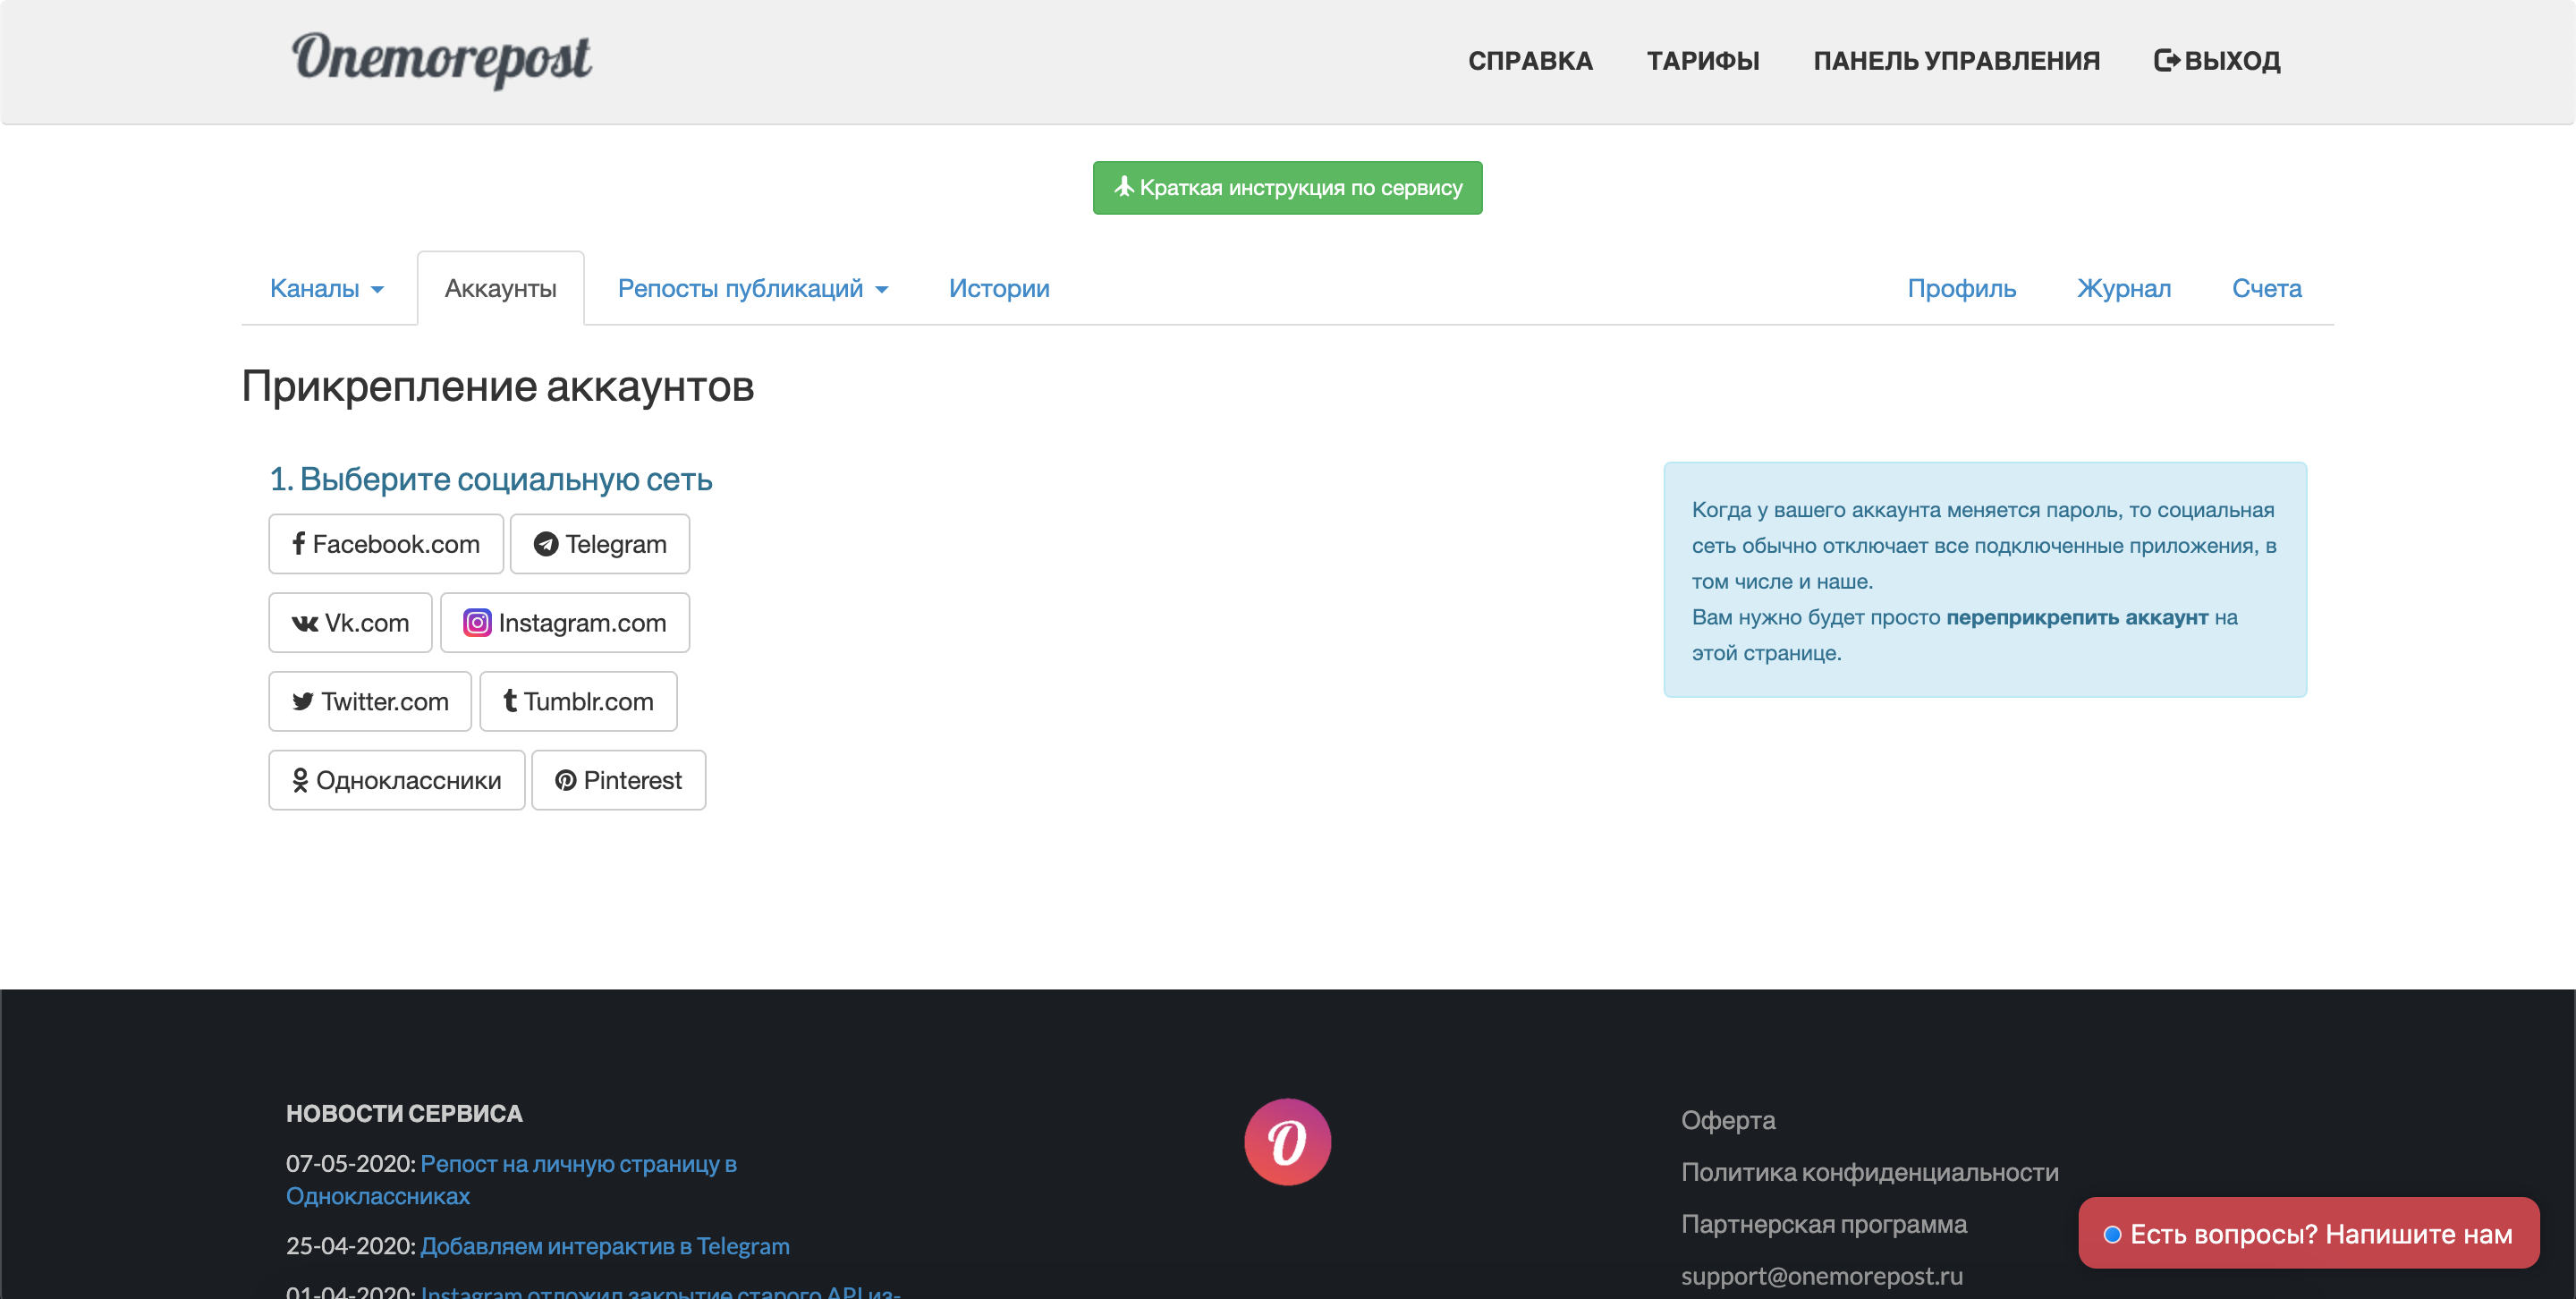Open Краткая инструкция по сервису green button
Image resolution: width=2576 pixels, height=1299 pixels.
(1287, 188)
